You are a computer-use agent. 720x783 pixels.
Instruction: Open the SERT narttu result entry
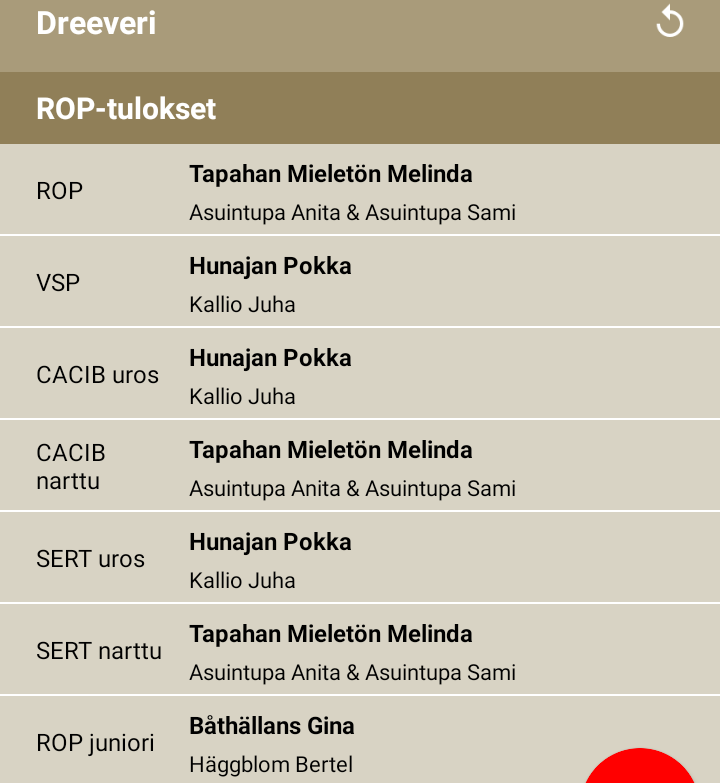(x=360, y=650)
